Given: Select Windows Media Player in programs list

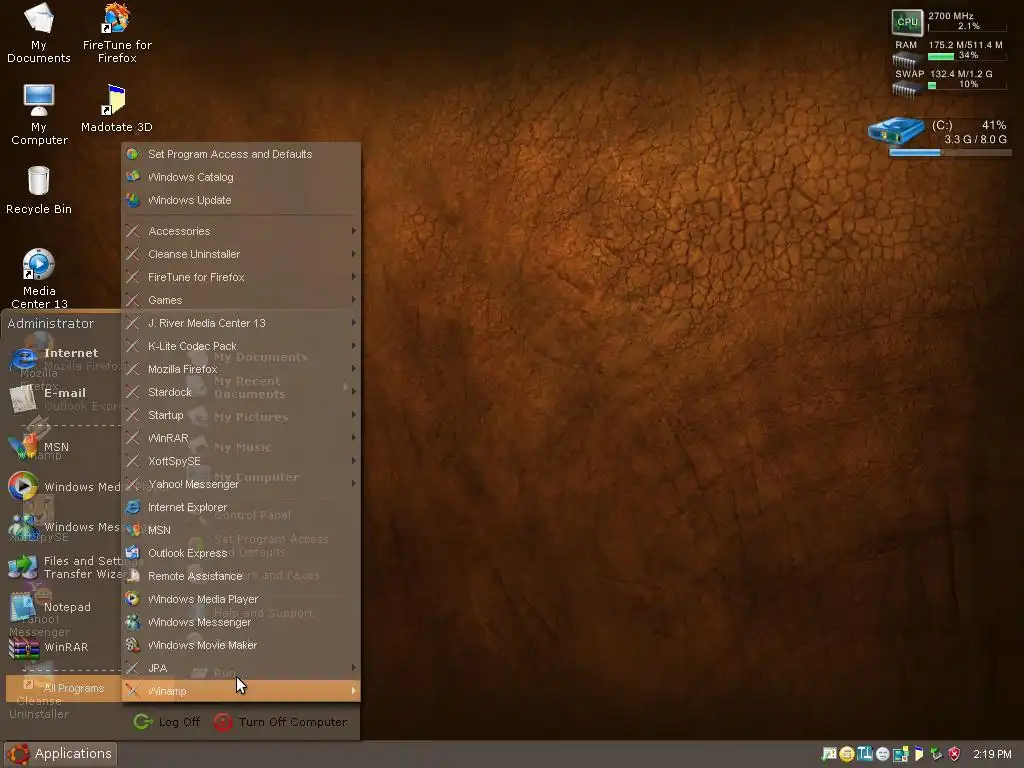Looking at the screenshot, I should (241, 599).
